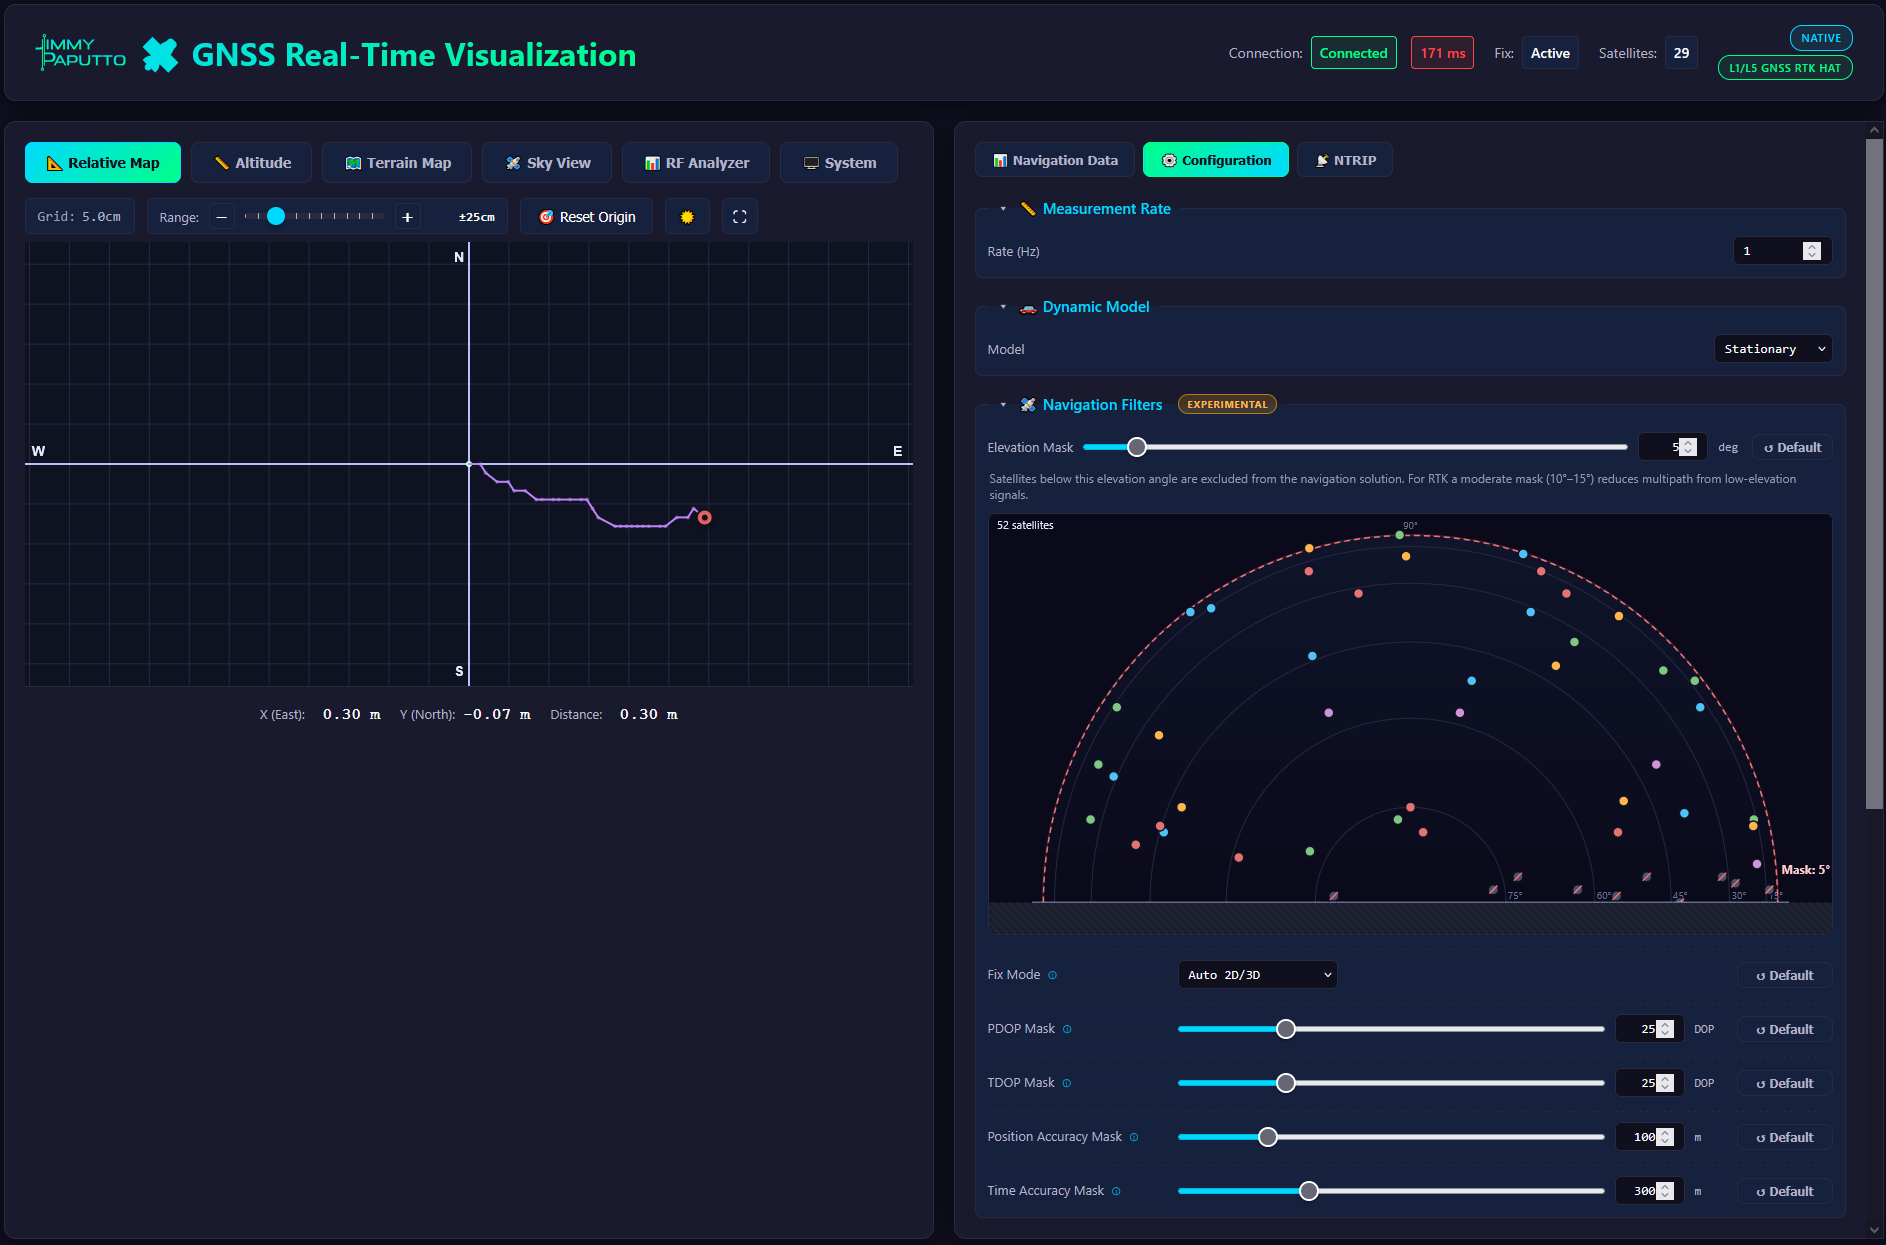Click the Time Accuracy Mask info icon
The width and height of the screenshot is (1886, 1245).
click(x=1116, y=1191)
